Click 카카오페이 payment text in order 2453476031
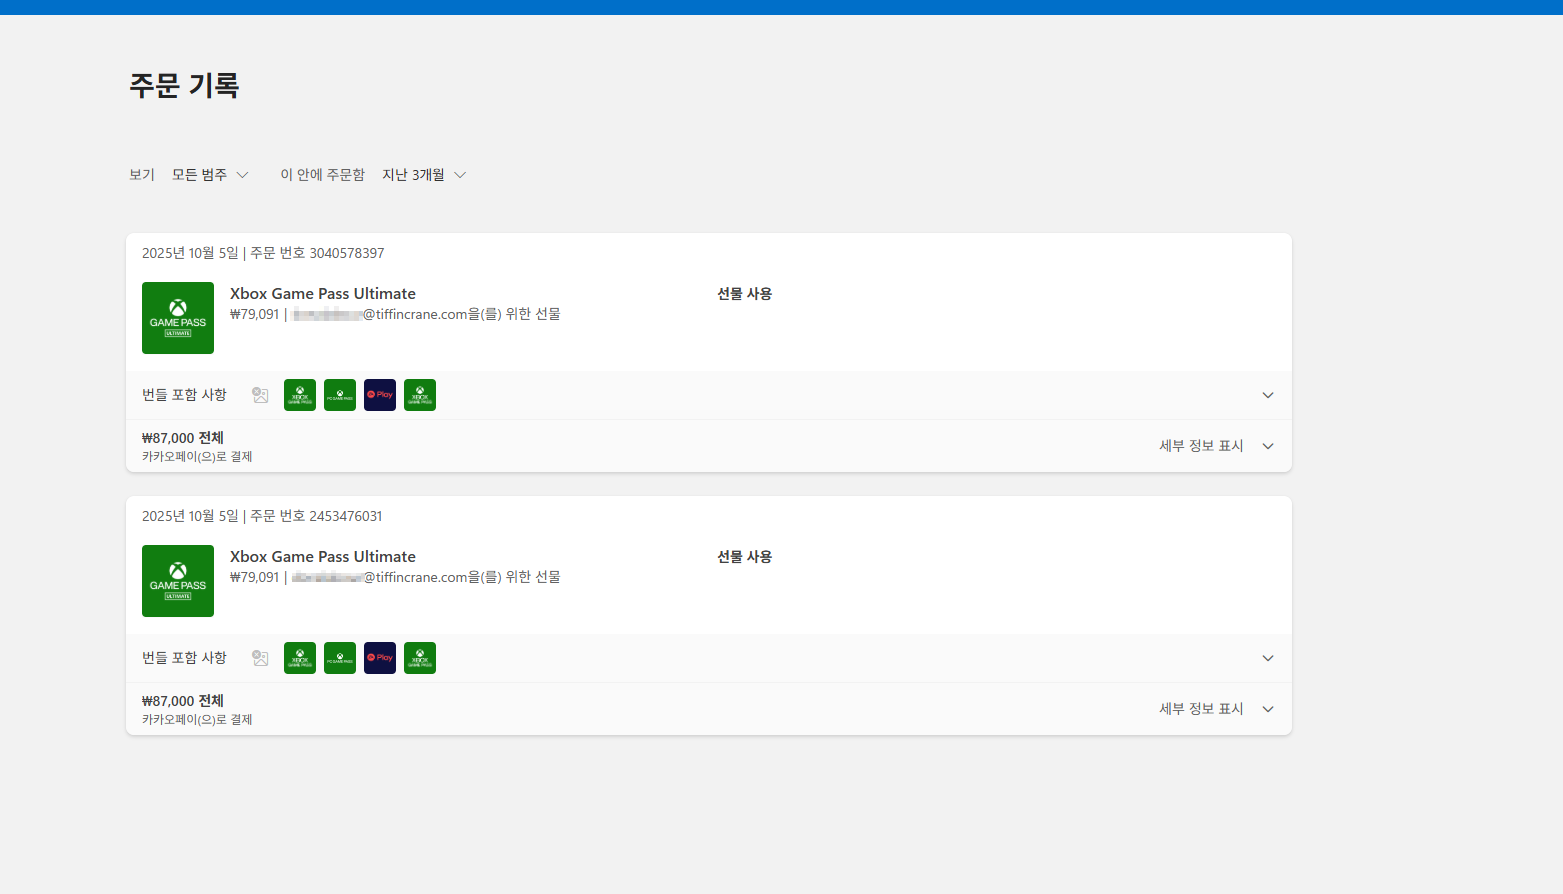Viewport: 1563px width, 894px height. pyautogui.click(x=197, y=720)
